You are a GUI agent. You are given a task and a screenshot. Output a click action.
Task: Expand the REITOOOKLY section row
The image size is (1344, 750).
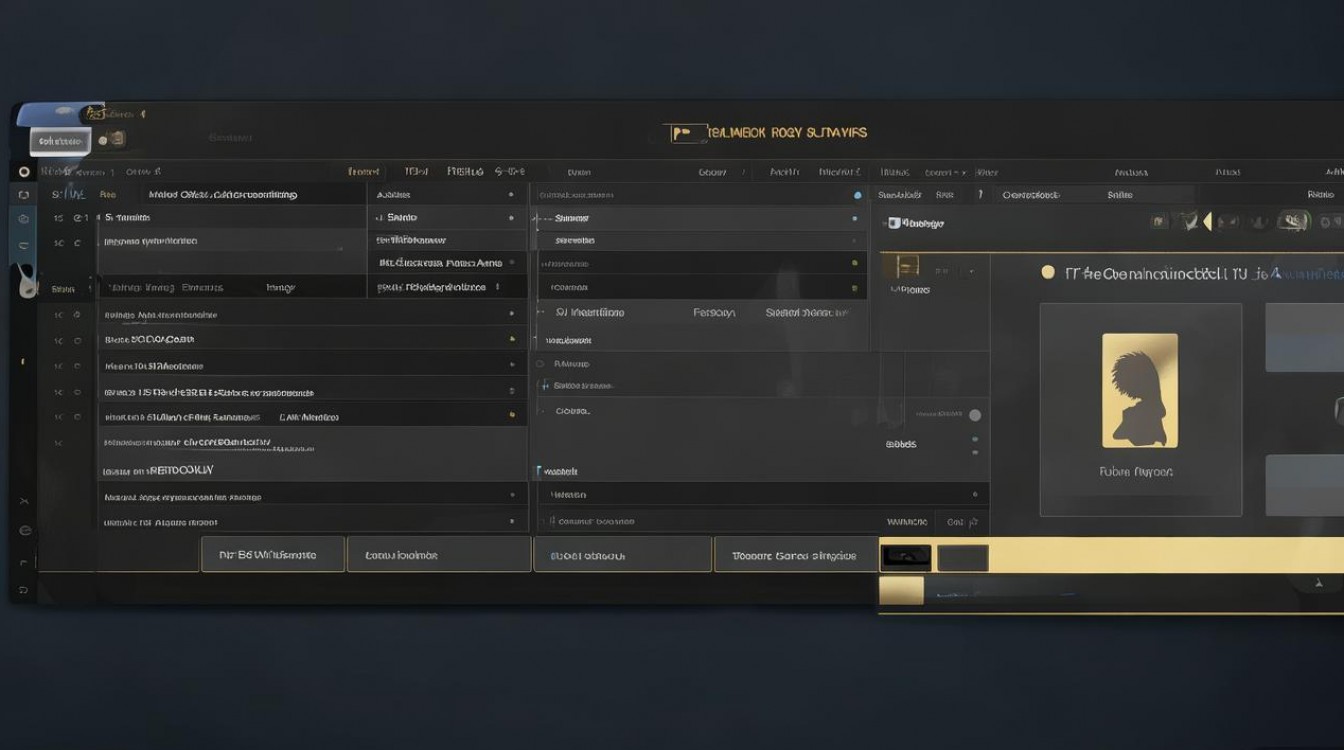coord(160,470)
